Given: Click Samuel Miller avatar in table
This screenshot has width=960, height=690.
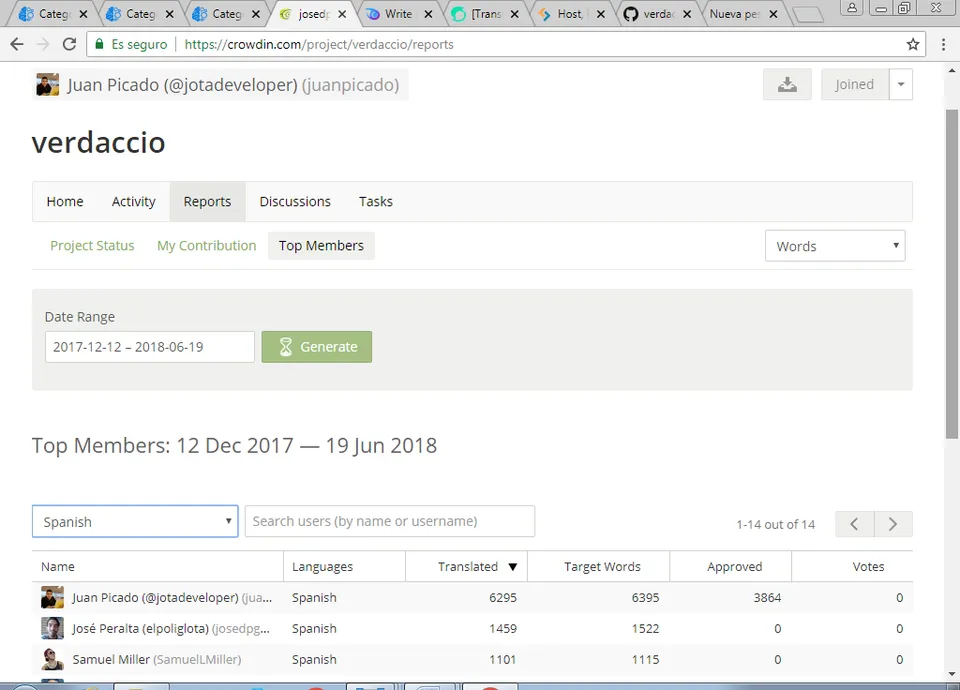Looking at the screenshot, I should pyautogui.click(x=52, y=659).
